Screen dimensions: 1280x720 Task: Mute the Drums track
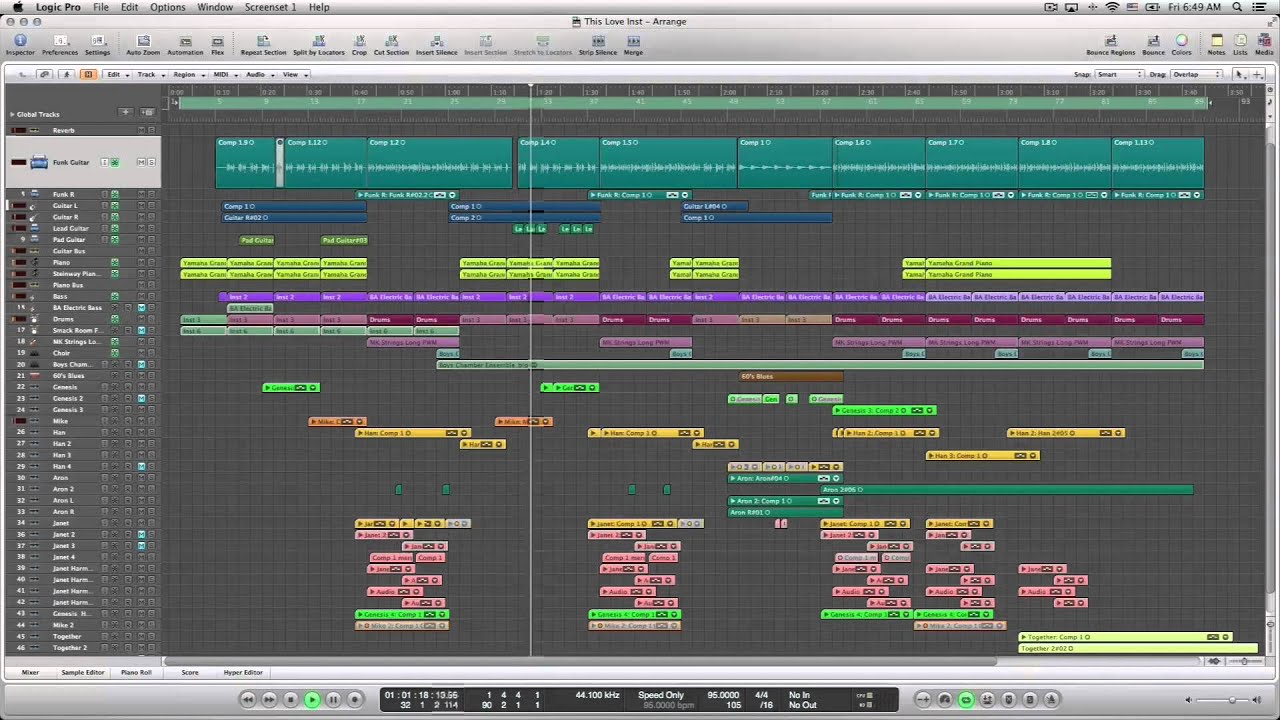pyautogui.click(x=140, y=319)
